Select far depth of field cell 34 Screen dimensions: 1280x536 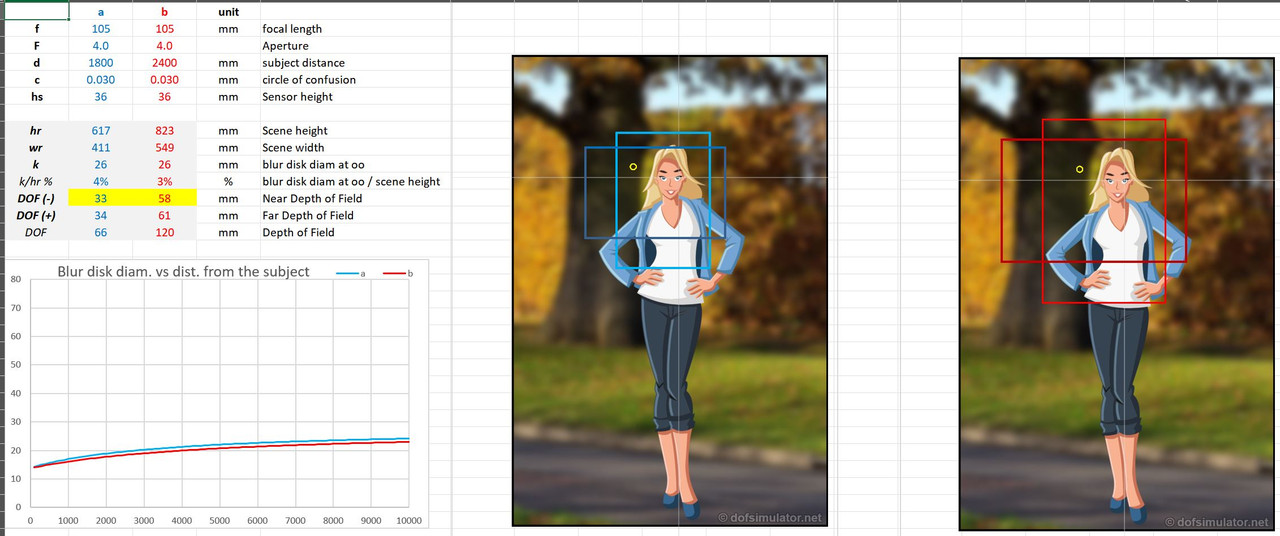(x=100, y=216)
